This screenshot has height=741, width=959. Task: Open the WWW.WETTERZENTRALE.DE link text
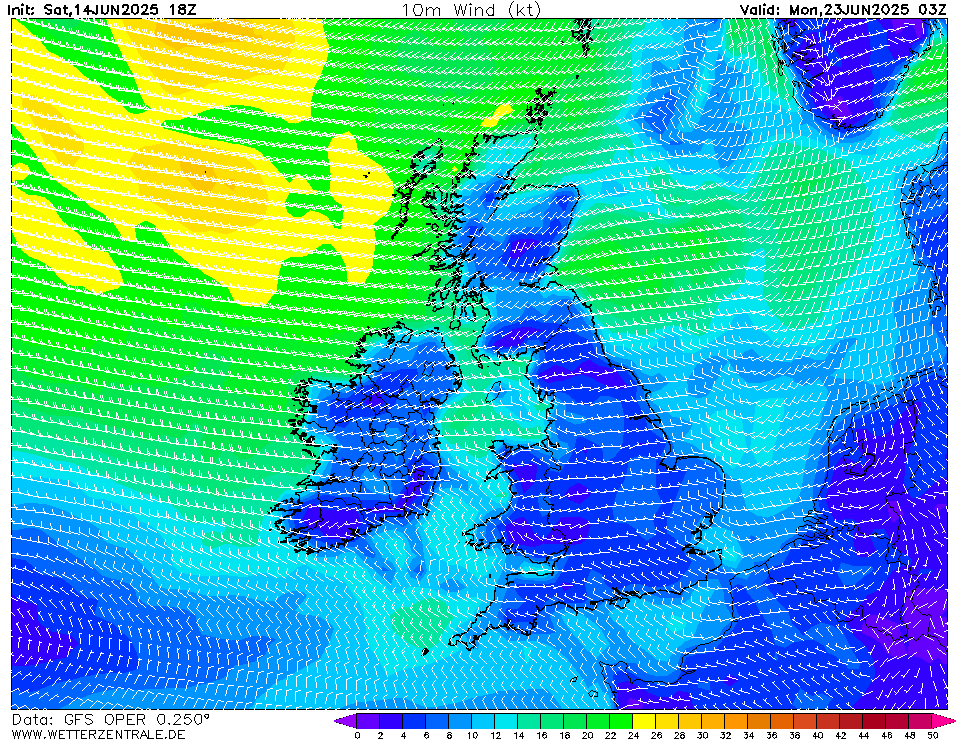pos(98,734)
